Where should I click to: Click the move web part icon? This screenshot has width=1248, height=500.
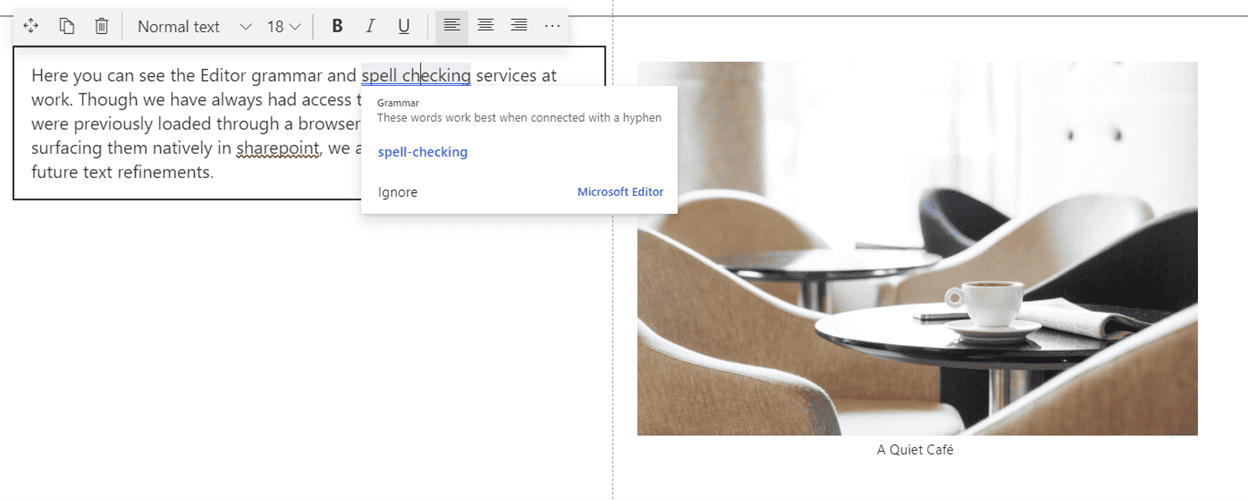point(31,26)
